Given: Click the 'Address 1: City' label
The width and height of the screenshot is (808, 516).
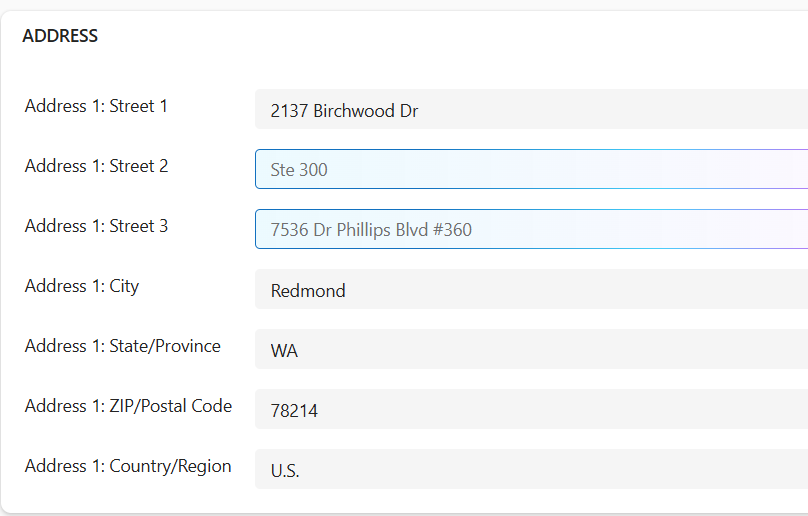Looking at the screenshot, I should click(82, 286).
